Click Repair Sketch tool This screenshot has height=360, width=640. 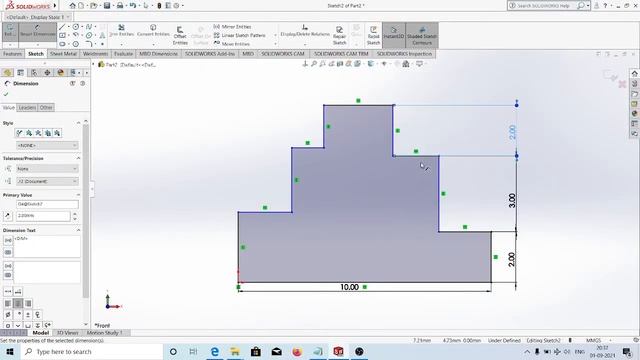(339, 36)
